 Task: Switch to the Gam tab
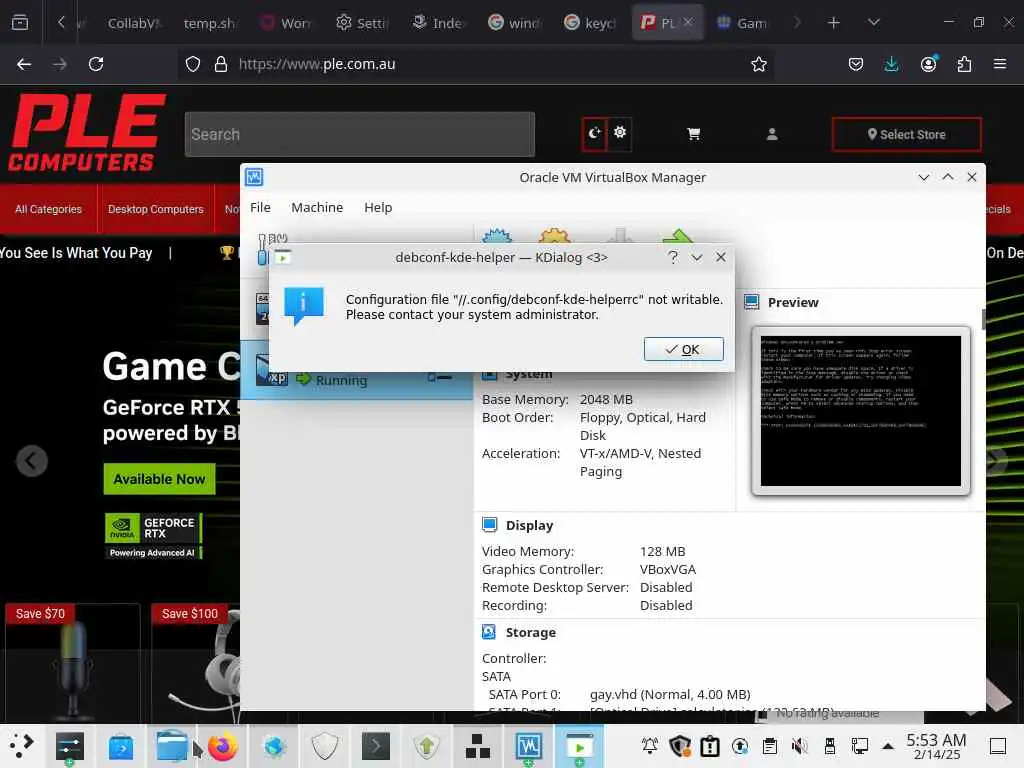pos(743,23)
